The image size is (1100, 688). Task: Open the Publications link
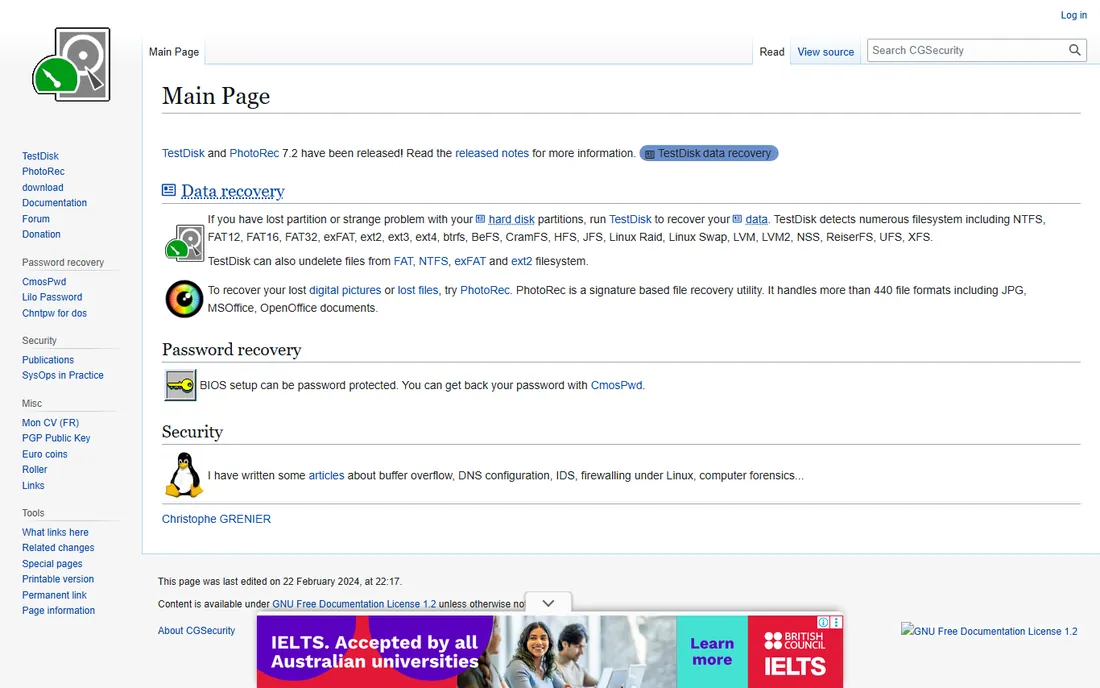point(48,360)
